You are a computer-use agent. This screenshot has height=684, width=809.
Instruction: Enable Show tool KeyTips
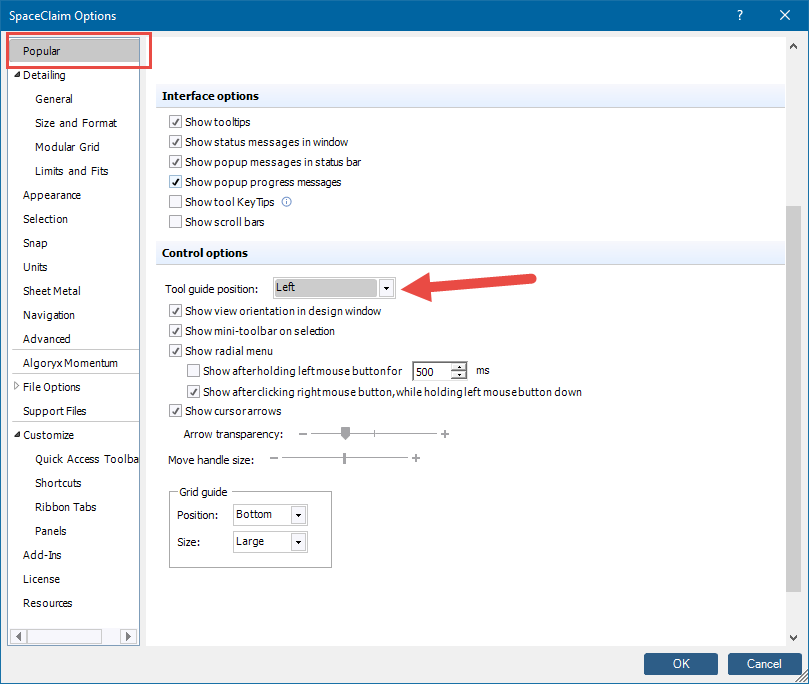[x=175, y=202]
